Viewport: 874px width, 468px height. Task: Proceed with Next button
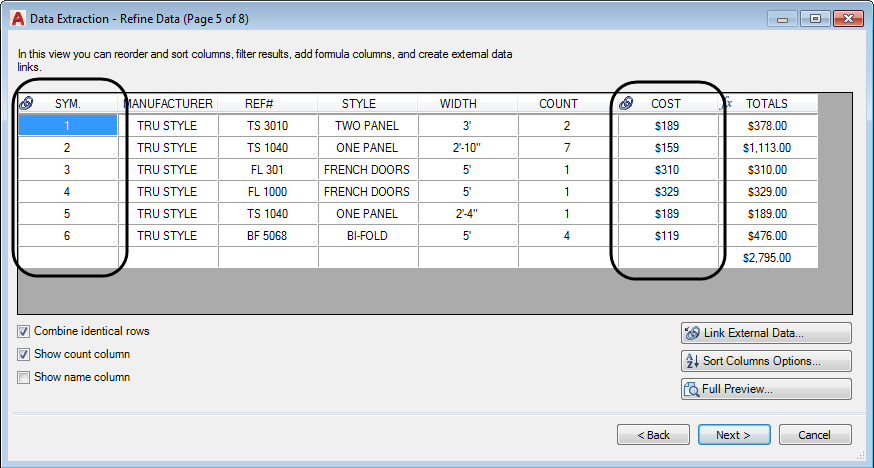click(734, 435)
